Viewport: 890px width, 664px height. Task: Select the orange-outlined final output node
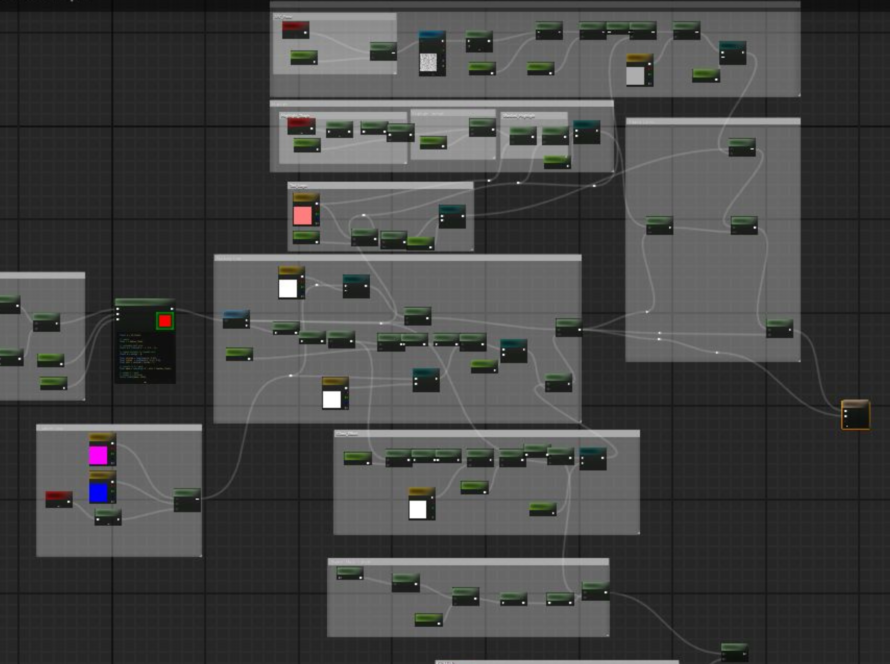[855, 415]
